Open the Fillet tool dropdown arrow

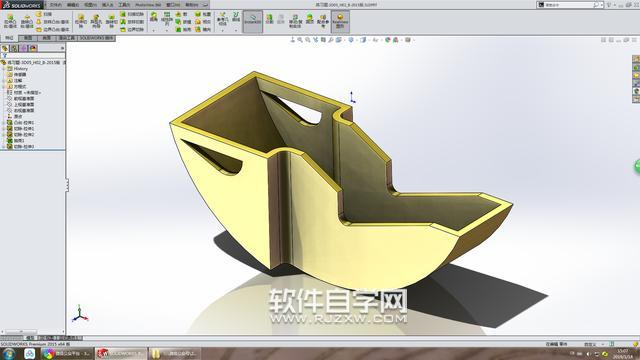coord(153,30)
